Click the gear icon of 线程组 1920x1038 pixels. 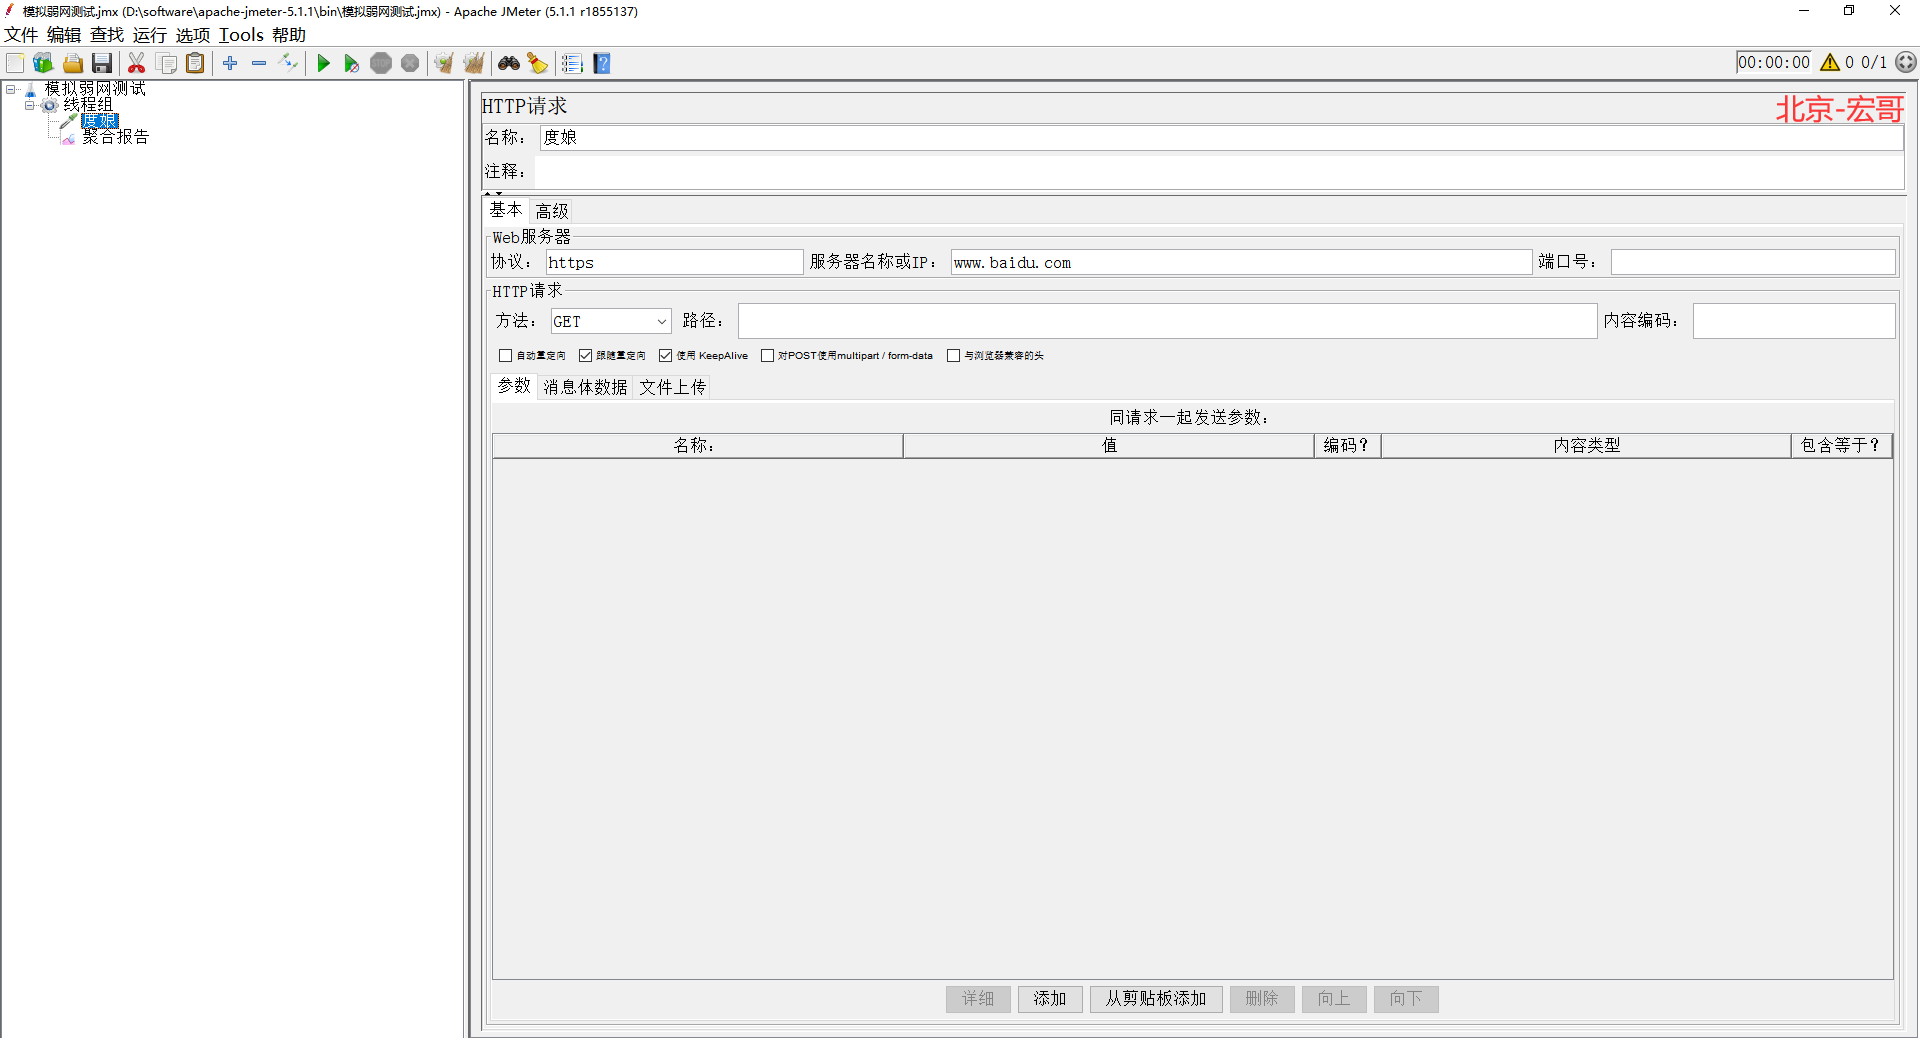tap(49, 105)
